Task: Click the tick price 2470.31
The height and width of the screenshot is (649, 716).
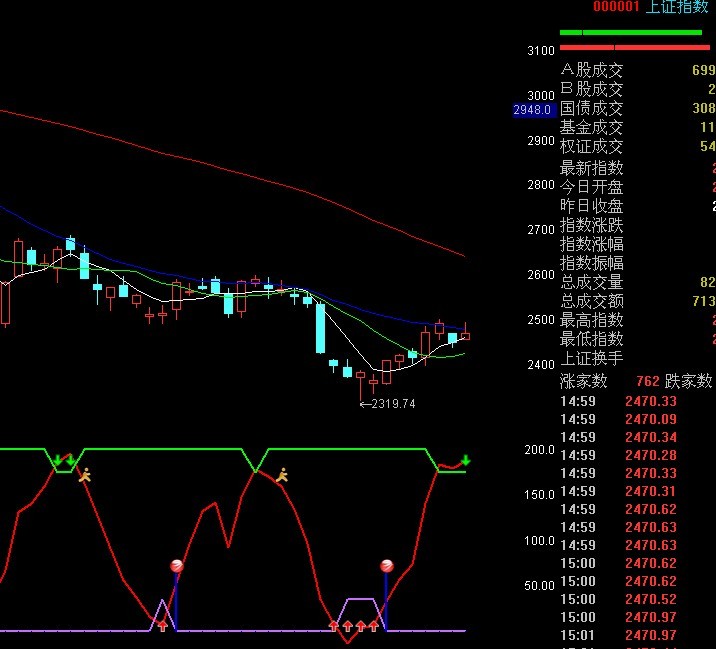Action: click(x=651, y=491)
